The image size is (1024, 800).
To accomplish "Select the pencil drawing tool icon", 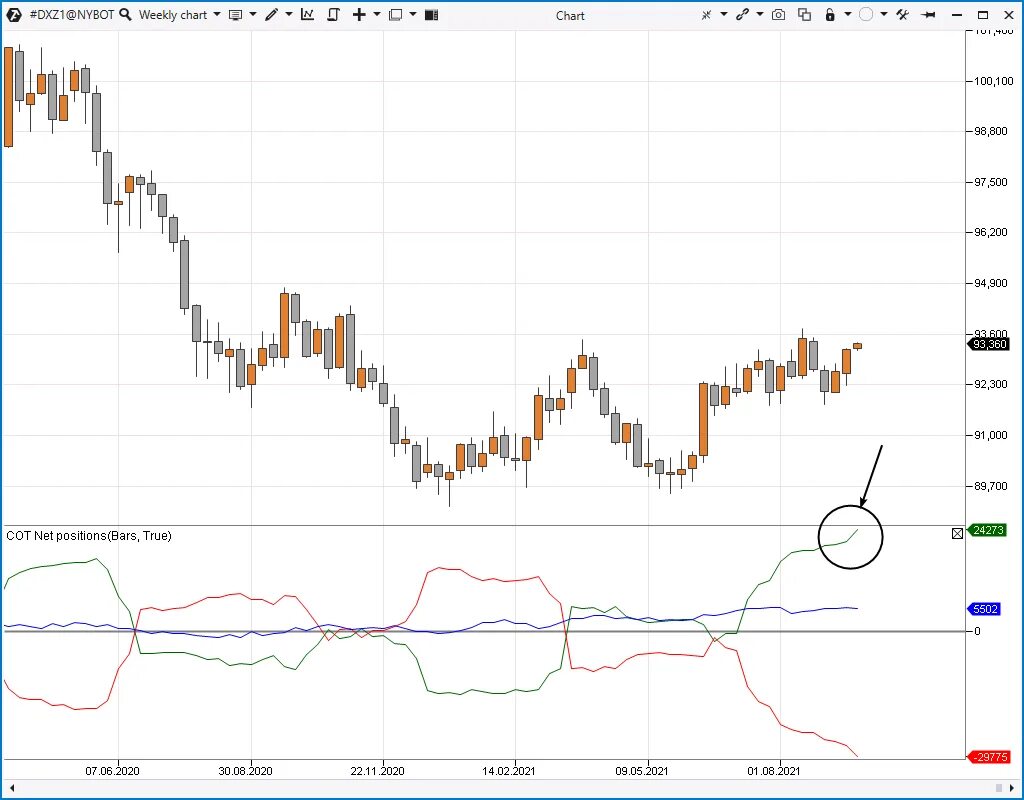I will click(x=272, y=14).
